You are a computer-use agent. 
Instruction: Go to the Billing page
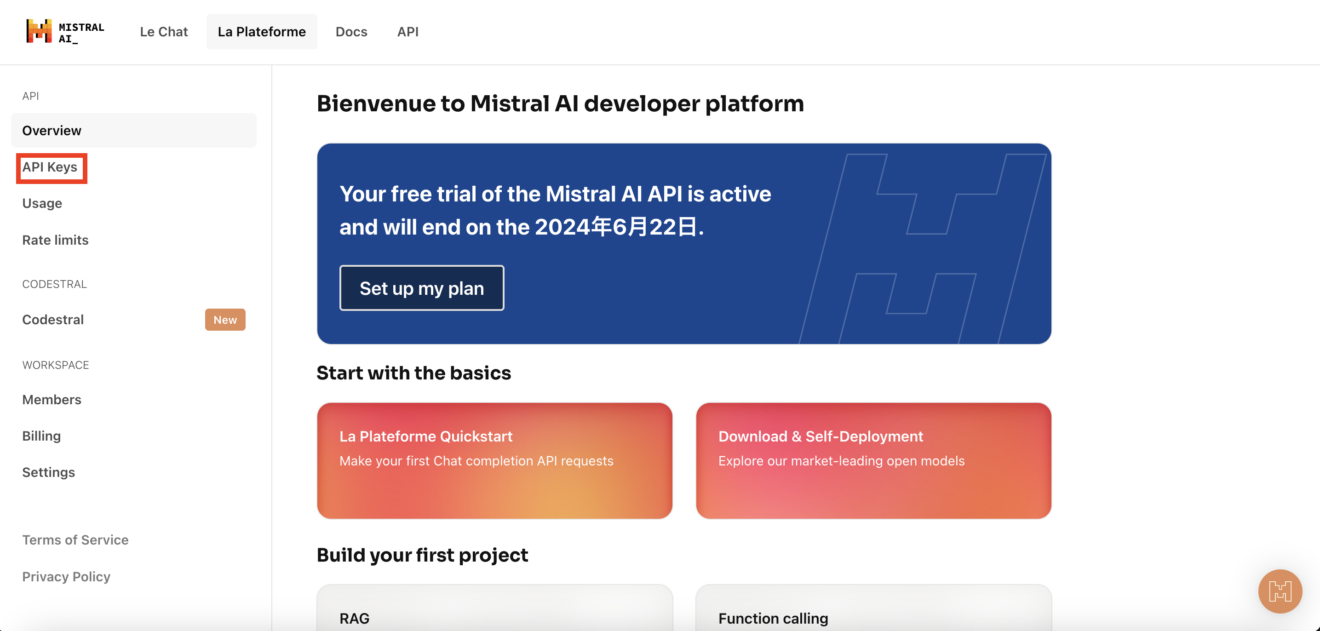41,436
